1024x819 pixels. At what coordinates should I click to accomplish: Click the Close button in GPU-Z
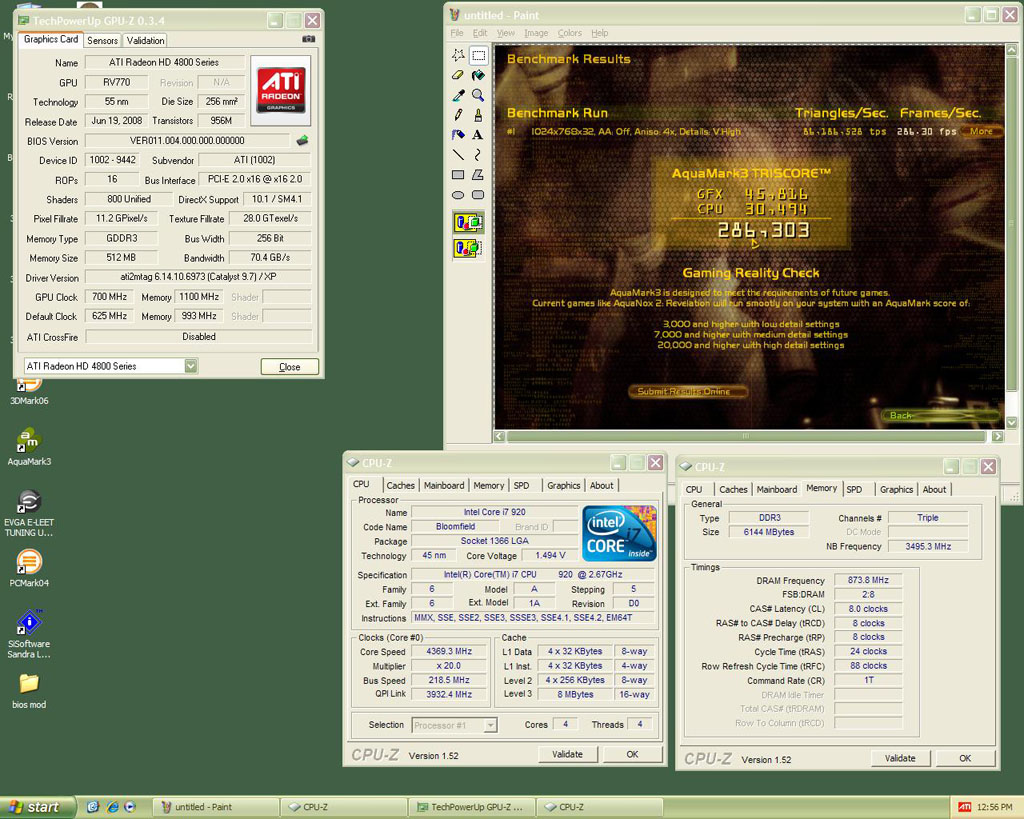pos(289,366)
